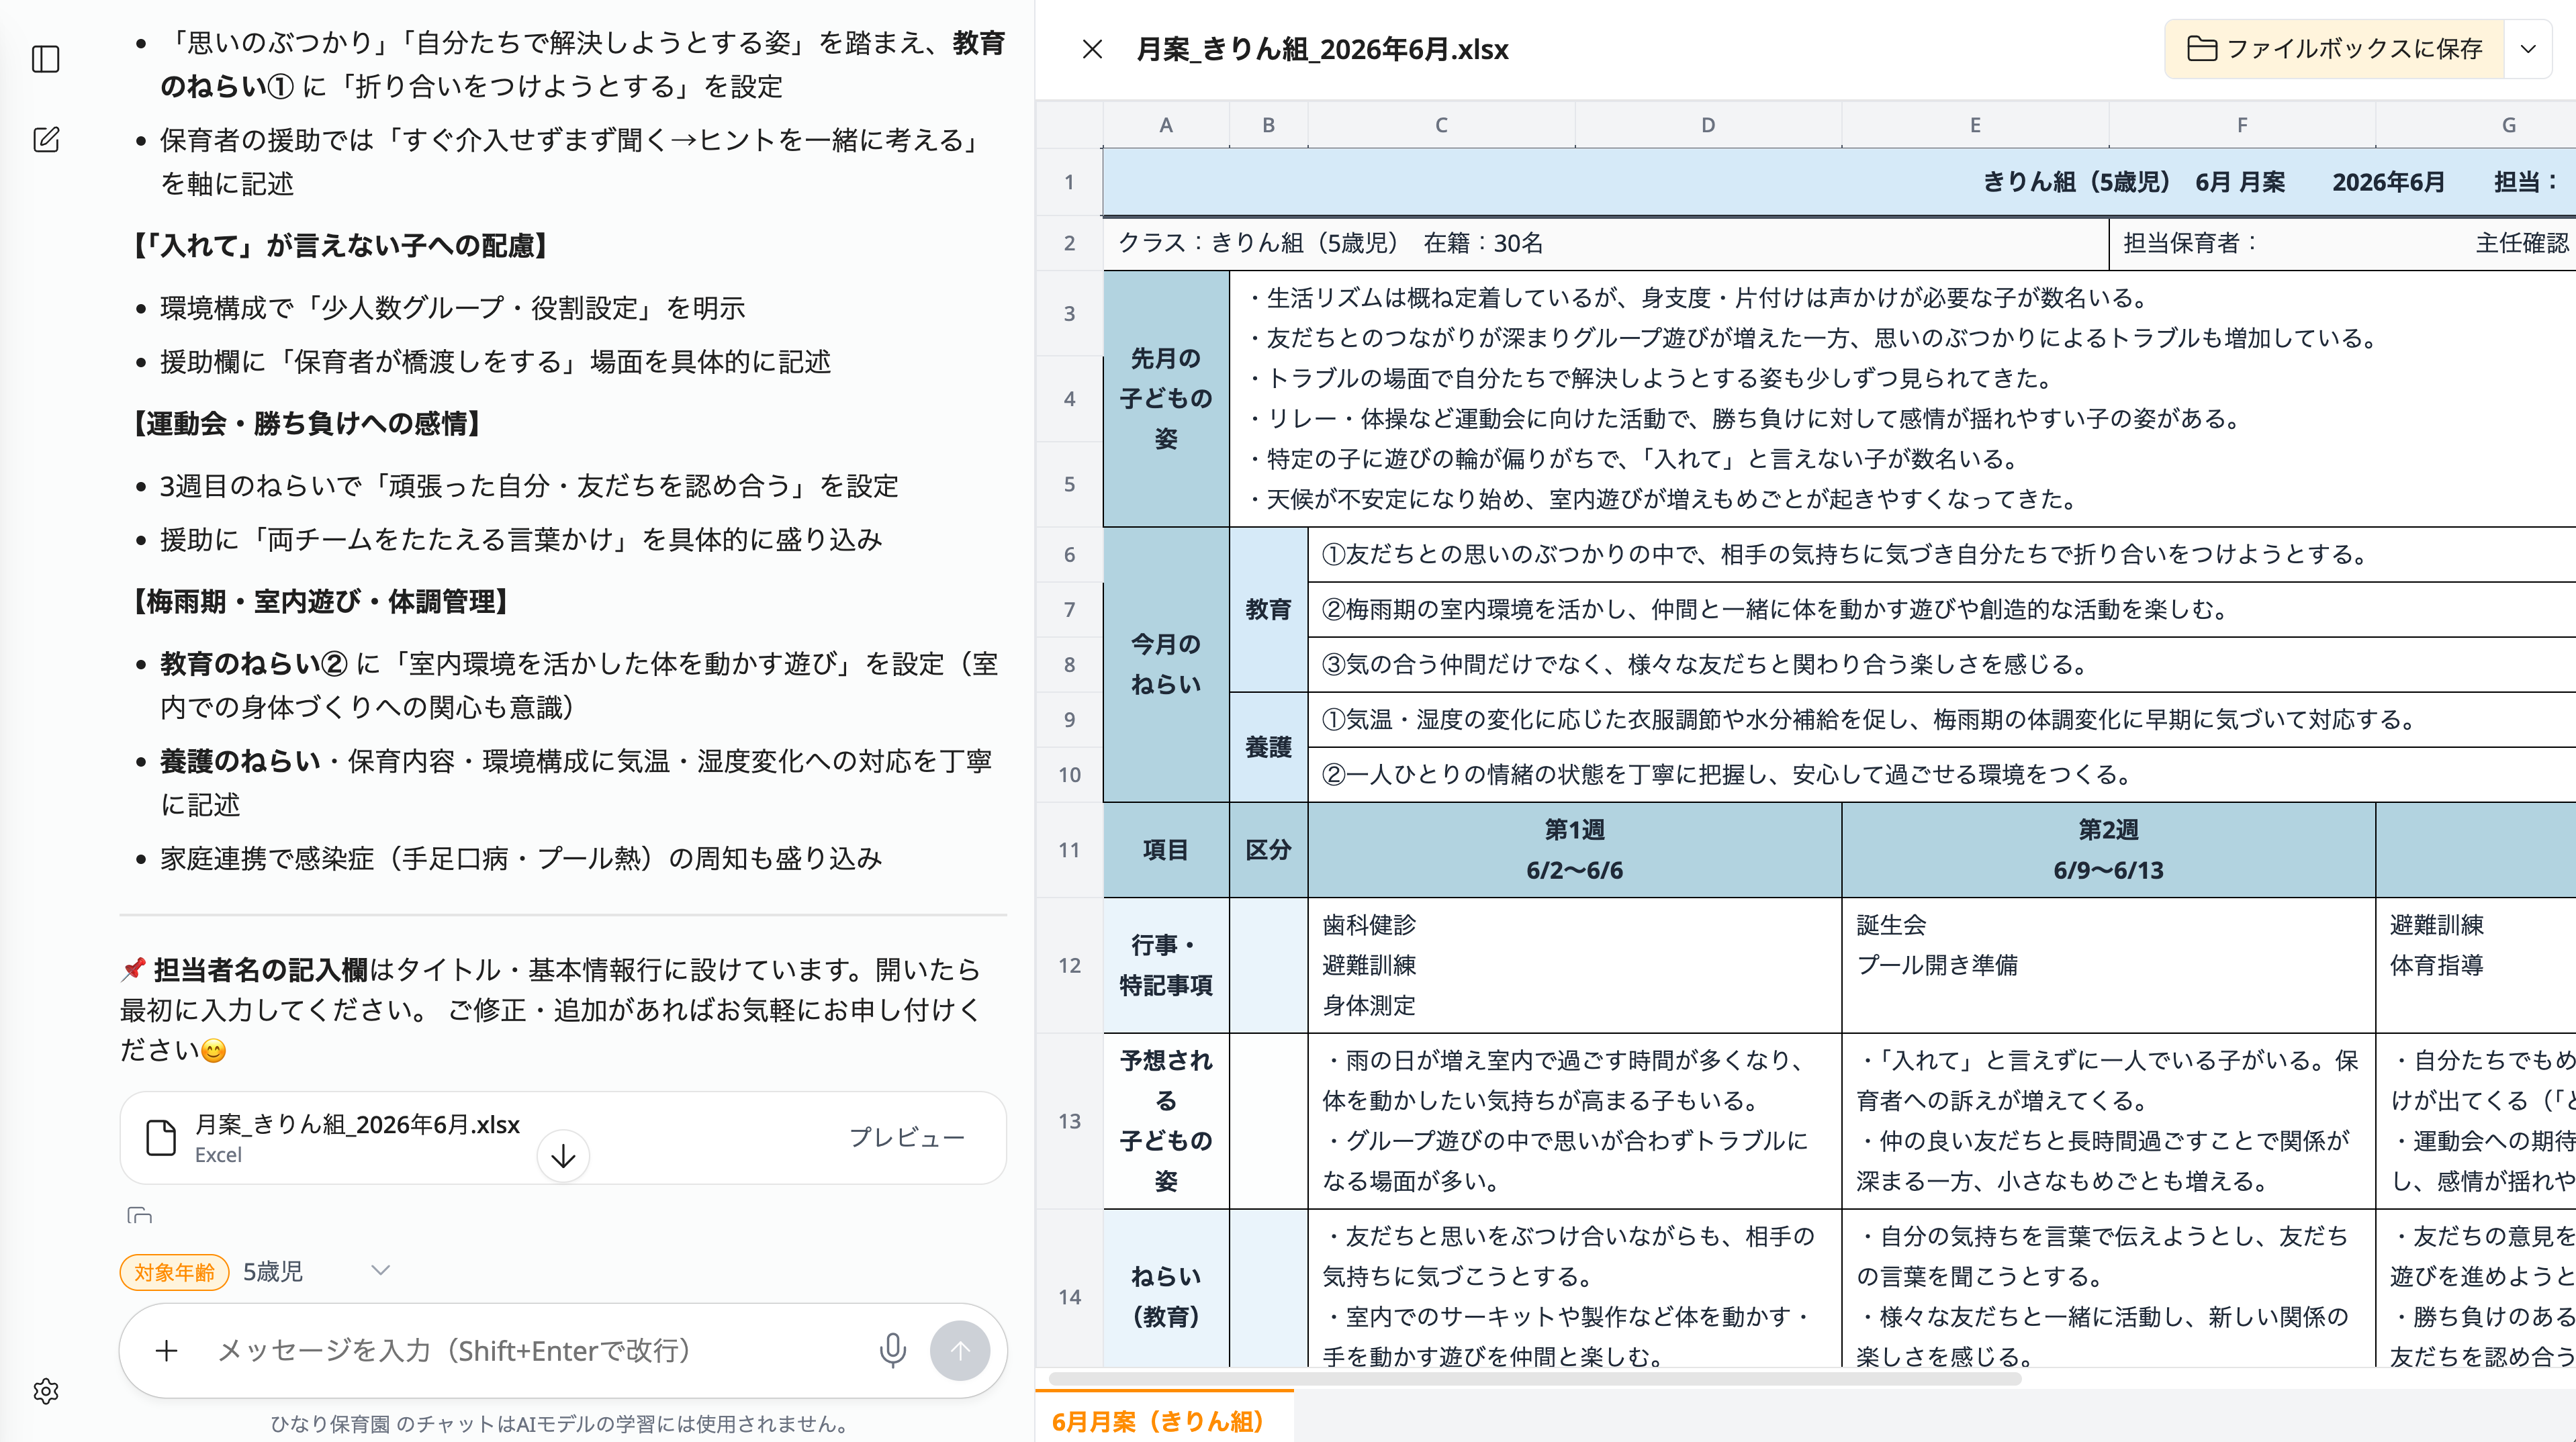The width and height of the screenshot is (2576, 1442).
Task: Toggle the sidebar panel icon
Action: 46,59
